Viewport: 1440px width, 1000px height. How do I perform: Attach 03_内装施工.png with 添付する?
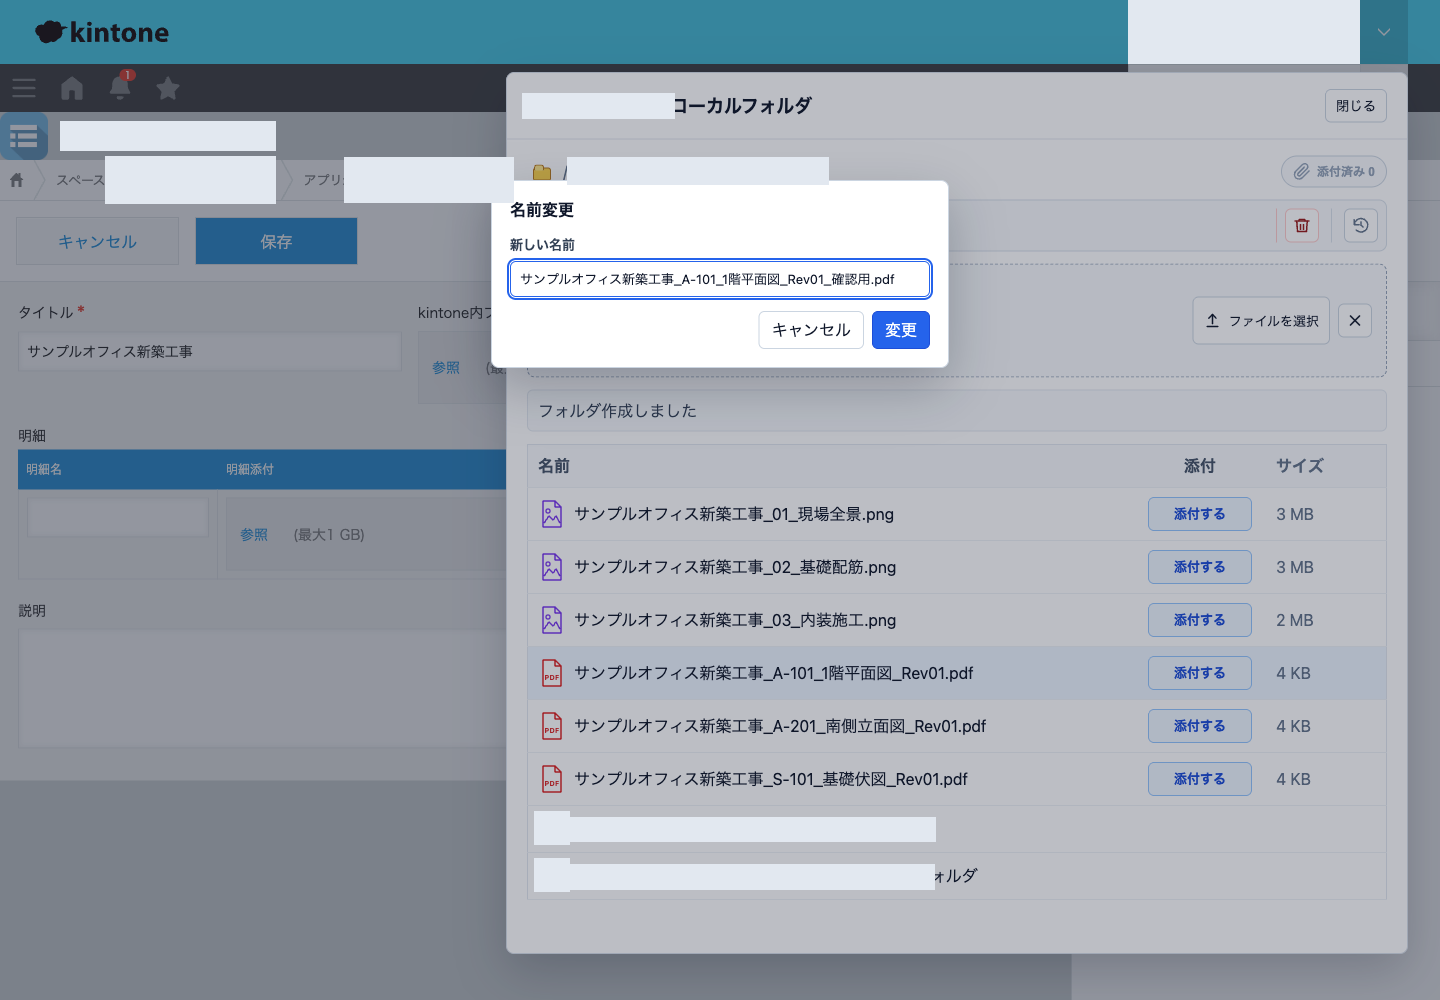click(x=1200, y=620)
